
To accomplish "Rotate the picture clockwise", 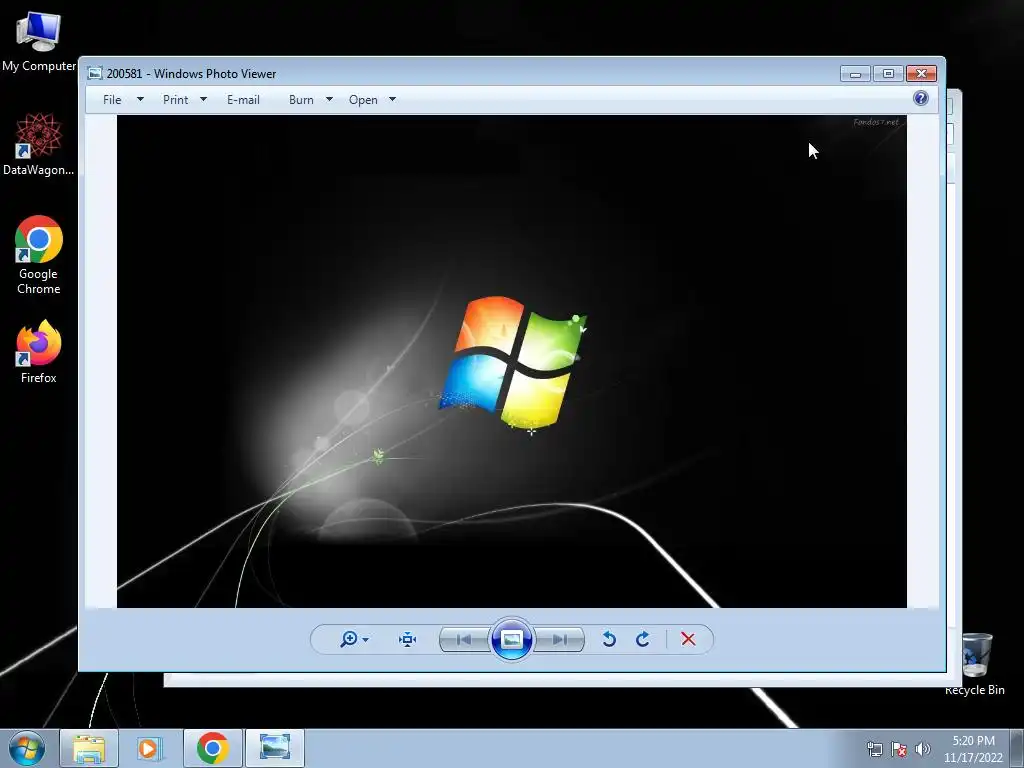I will (x=643, y=639).
